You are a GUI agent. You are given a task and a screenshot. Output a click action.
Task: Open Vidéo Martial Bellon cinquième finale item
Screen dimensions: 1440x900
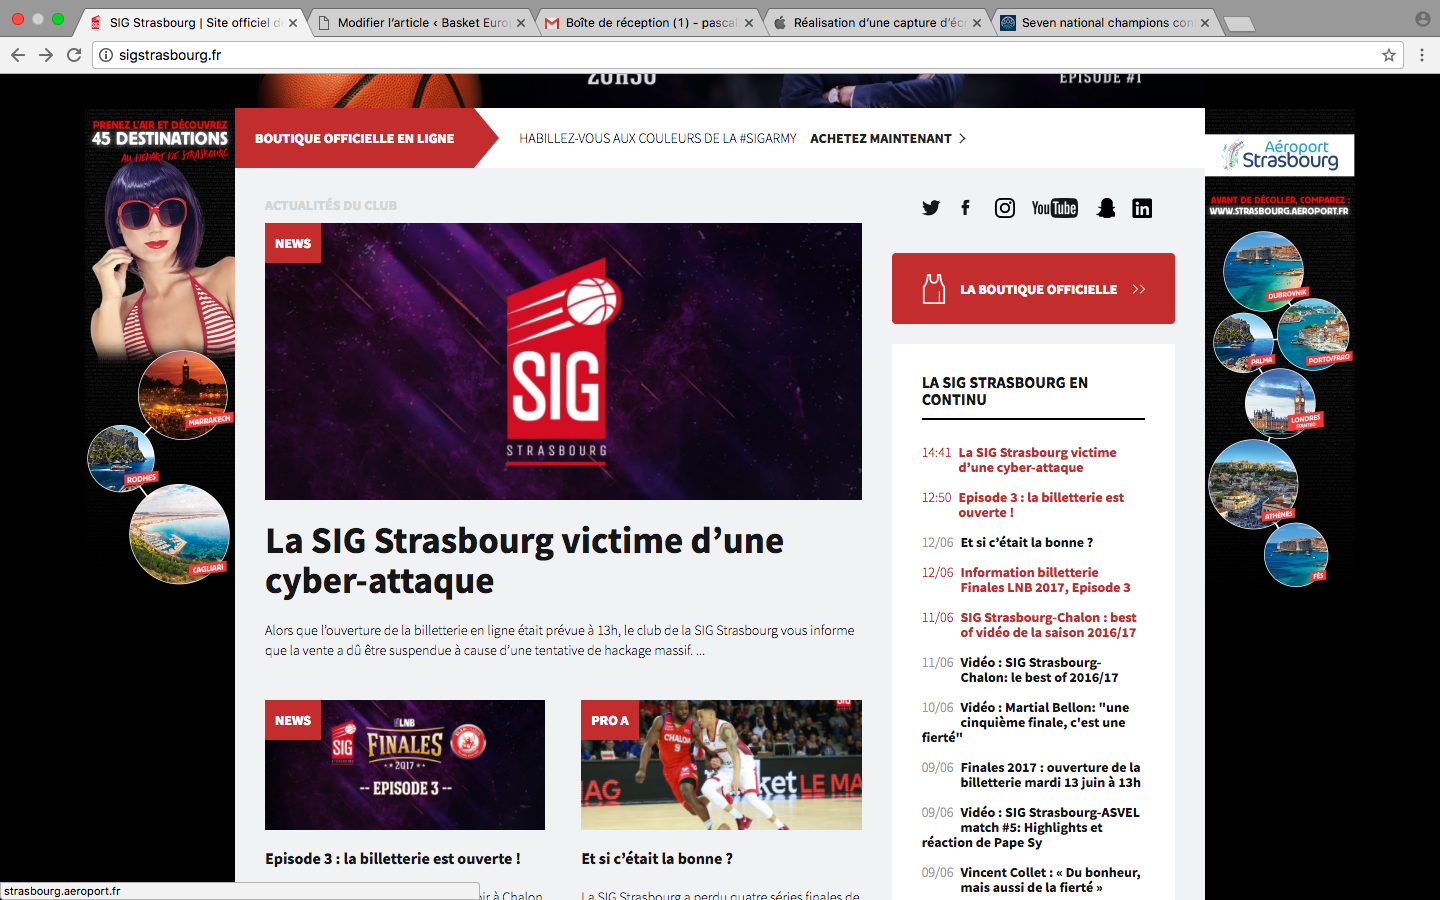click(1026, 722)
